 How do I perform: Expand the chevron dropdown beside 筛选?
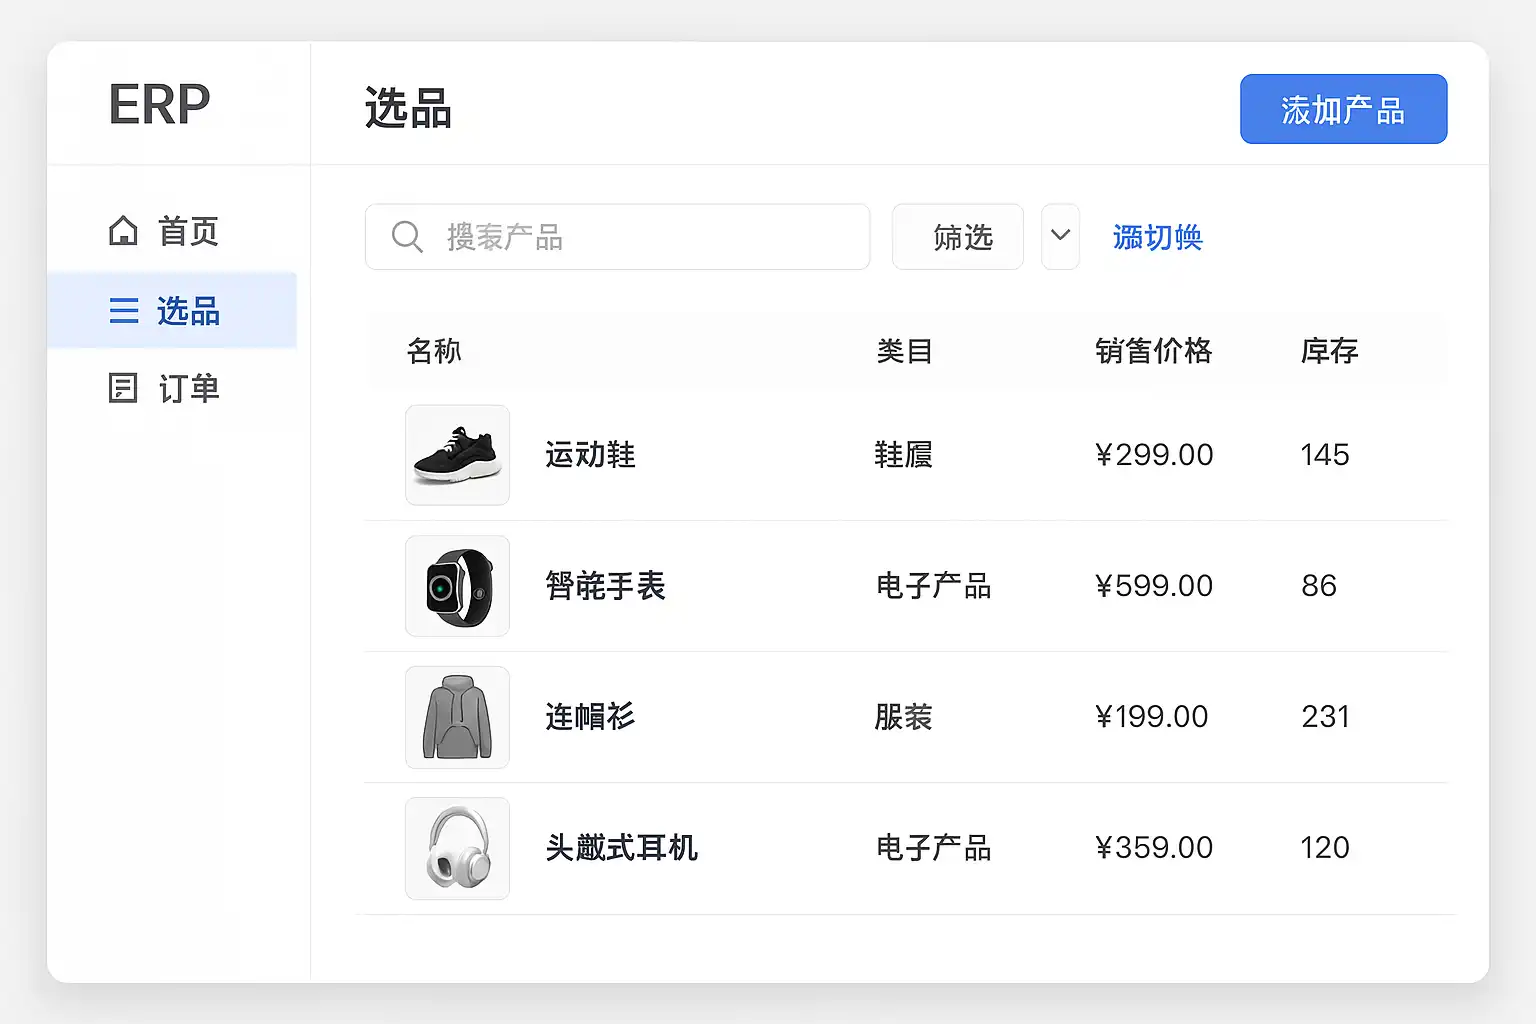pyautogui.click(x=1060, y=237)
